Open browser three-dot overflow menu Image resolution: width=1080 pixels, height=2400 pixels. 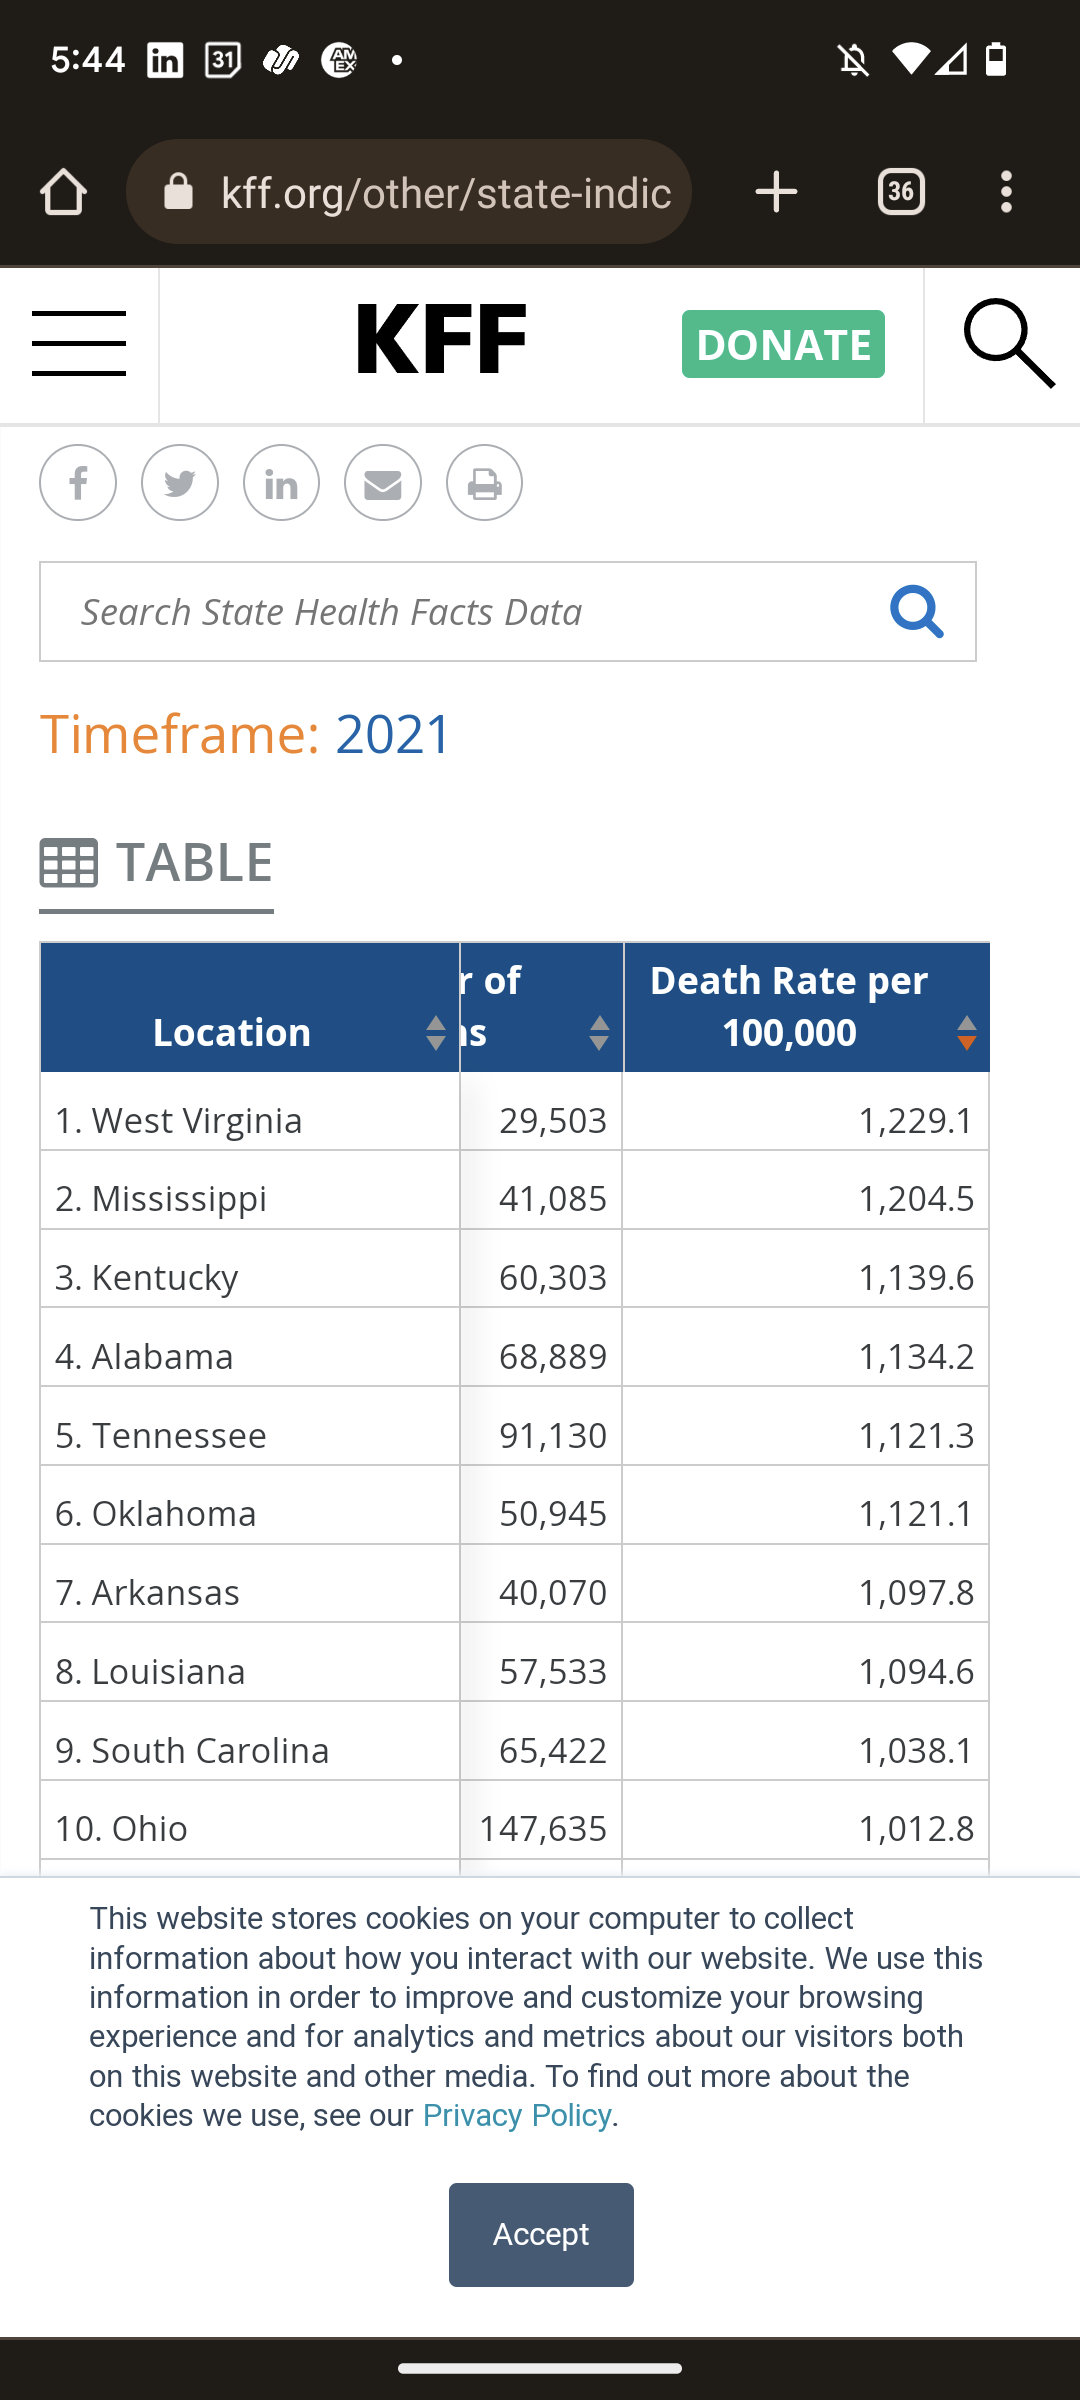point(1006,192)
